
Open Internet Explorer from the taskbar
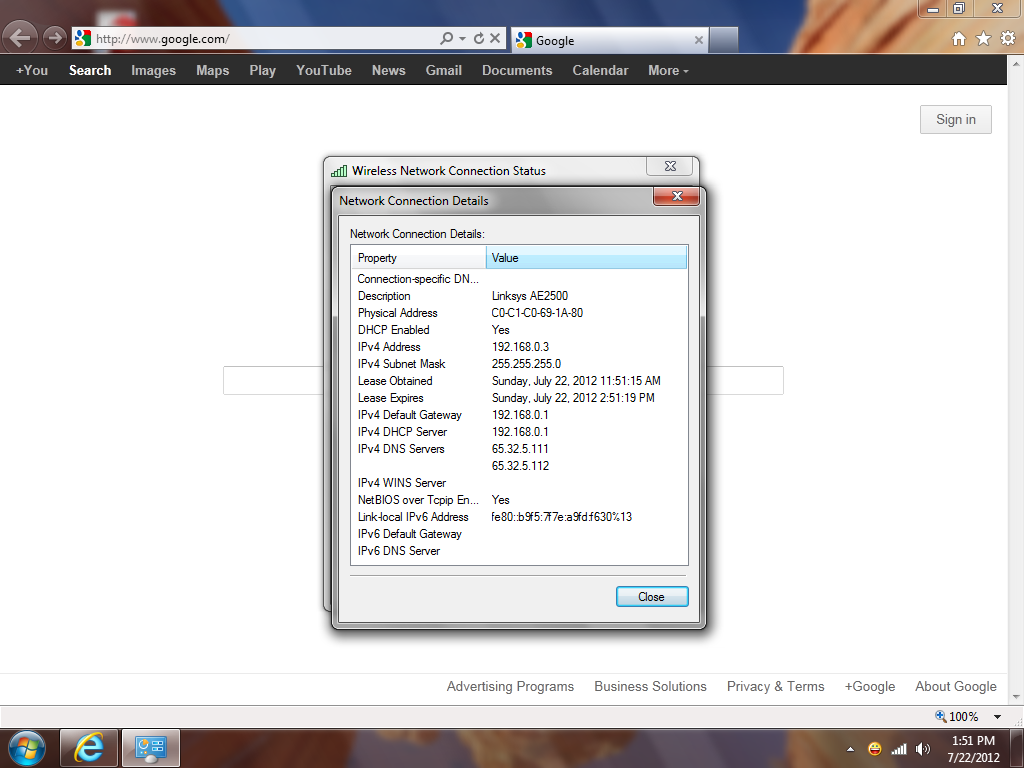(89, 747)
